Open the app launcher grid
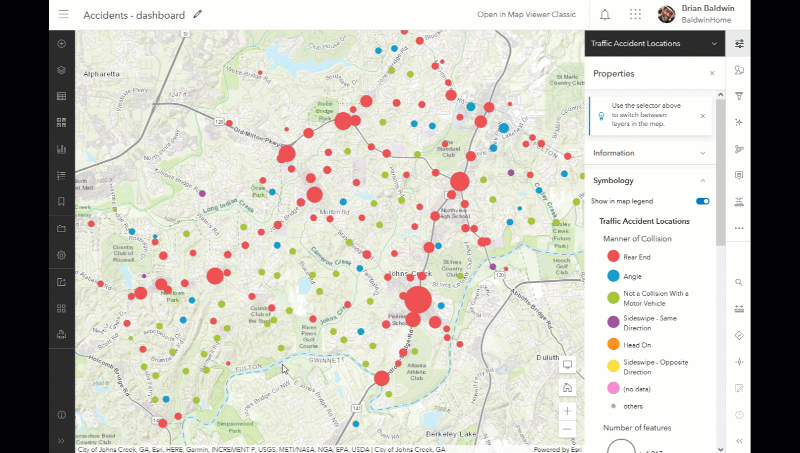The image size is (800, 453). click(x=635, y=14)
